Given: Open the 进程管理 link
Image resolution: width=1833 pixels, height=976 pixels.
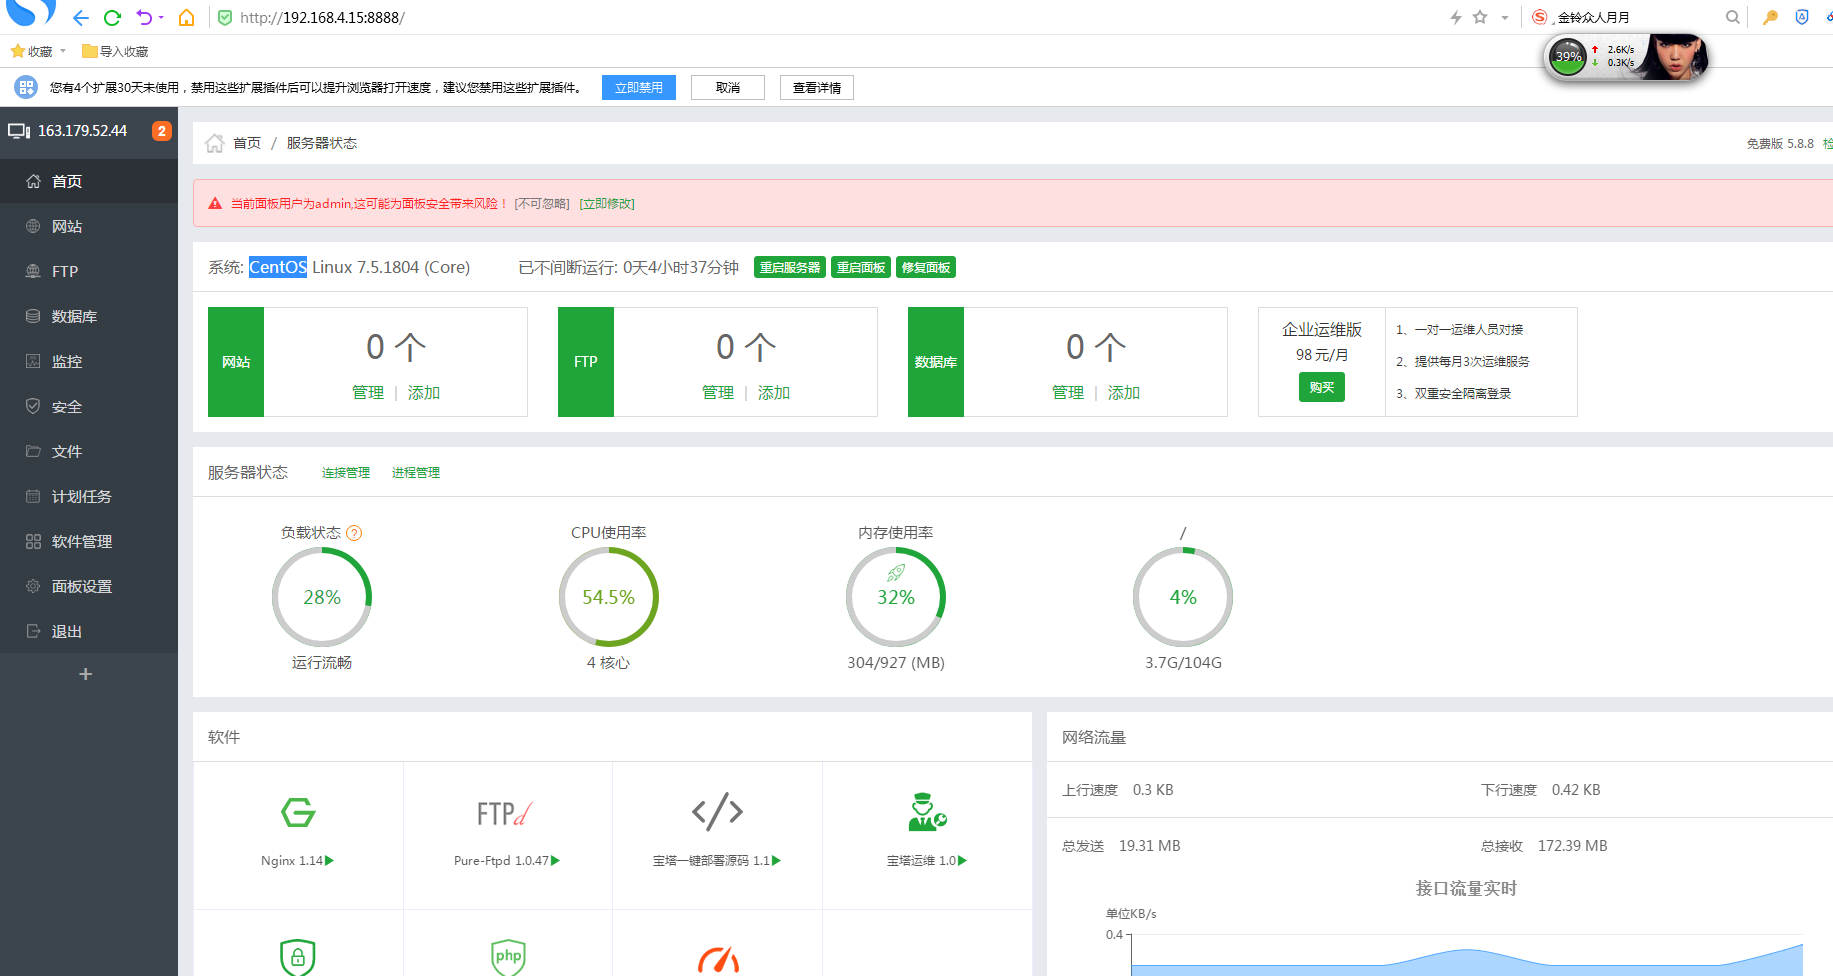Looking at the screenshot, I should coord(416,473).
